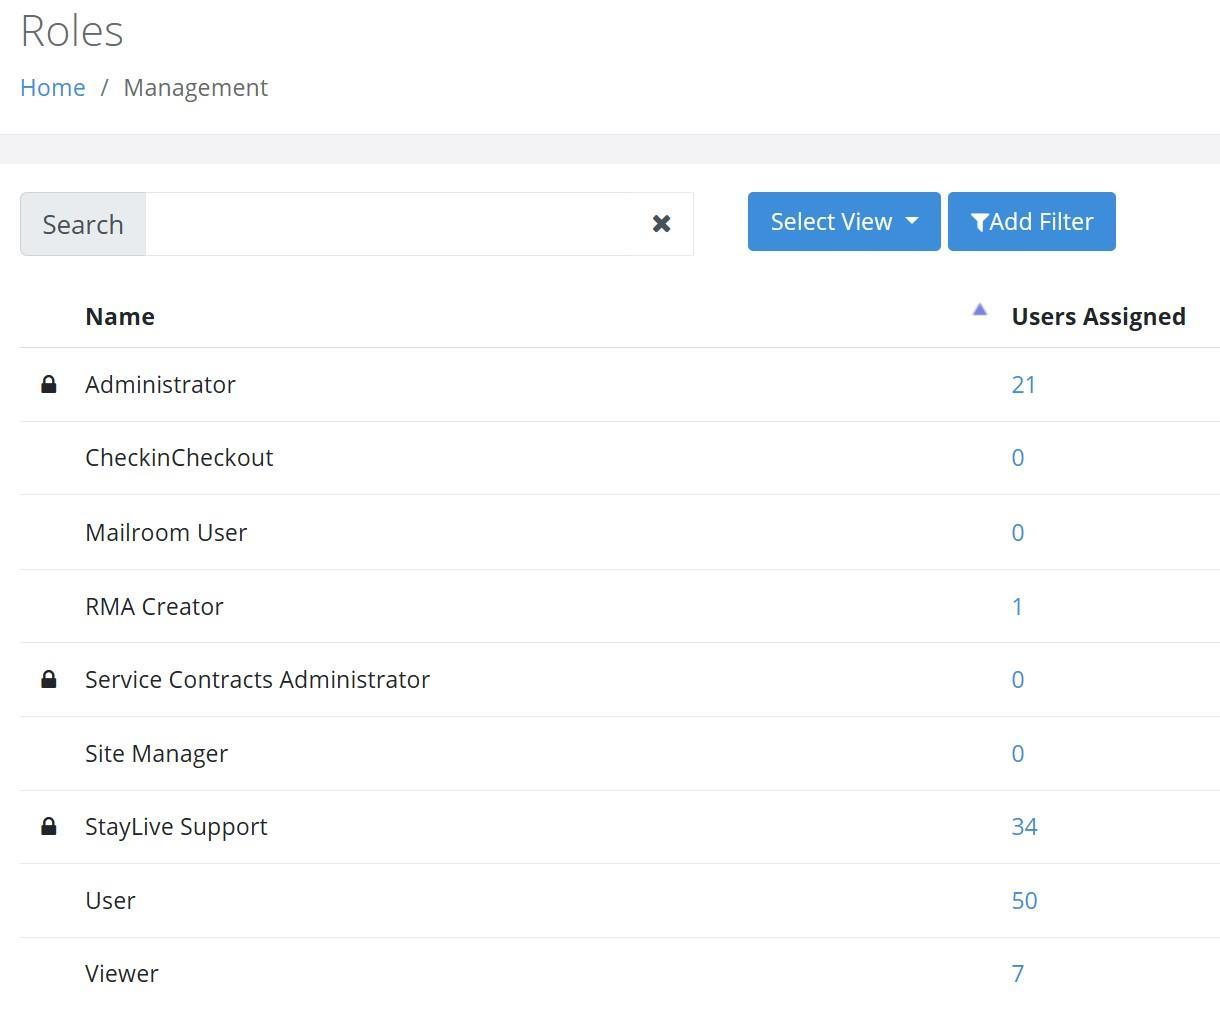The width and height of the screenshot is (1220, 1010).
Task: Open the Service Contracts Administrator role
Action: tap(257, 679)
